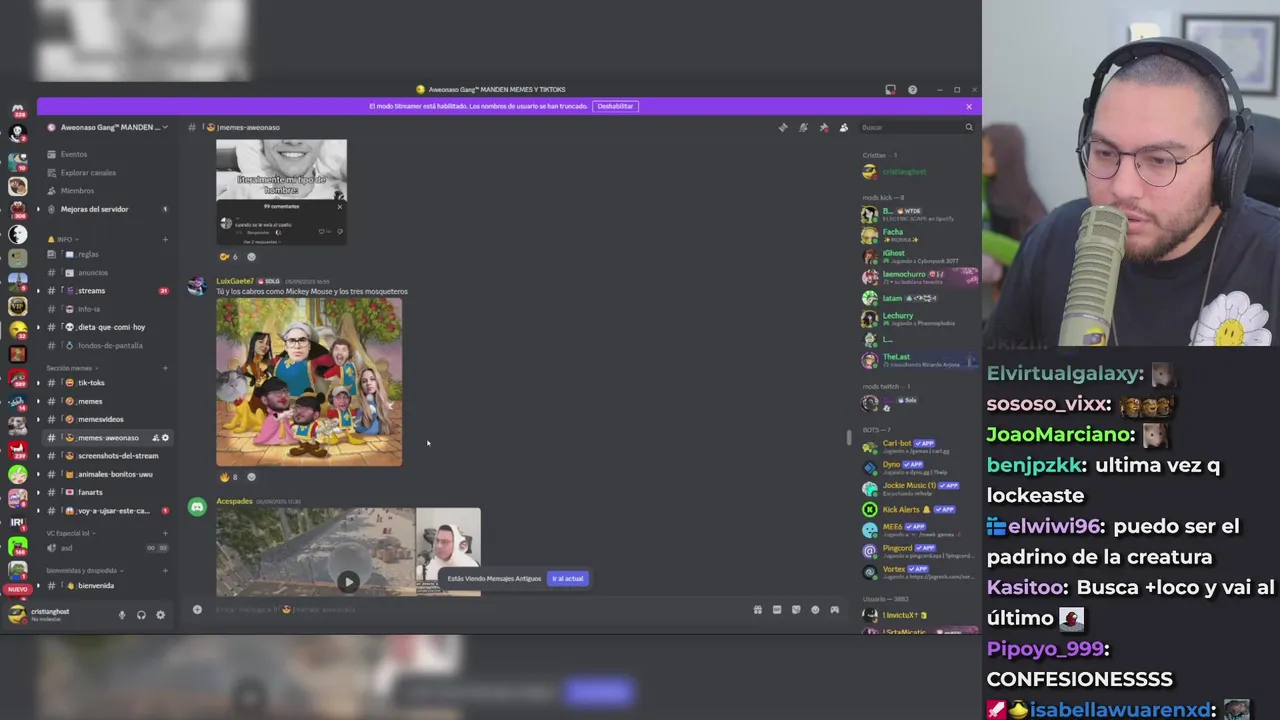Click the plus icon beside INFO category
The image size is (1280, 720).
click(x=165, y=239)
